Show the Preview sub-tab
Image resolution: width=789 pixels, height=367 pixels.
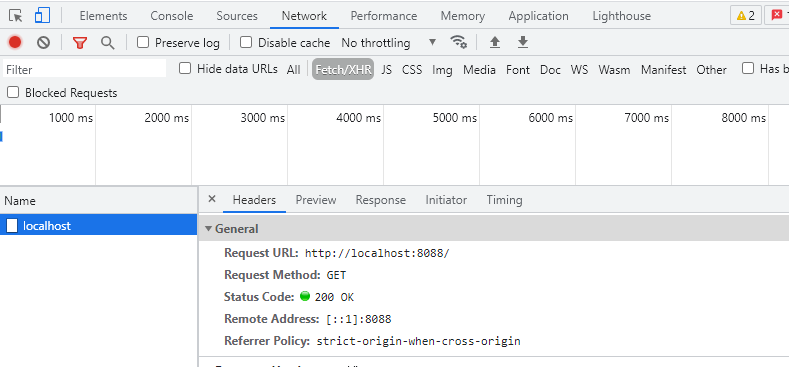(316, 200)
